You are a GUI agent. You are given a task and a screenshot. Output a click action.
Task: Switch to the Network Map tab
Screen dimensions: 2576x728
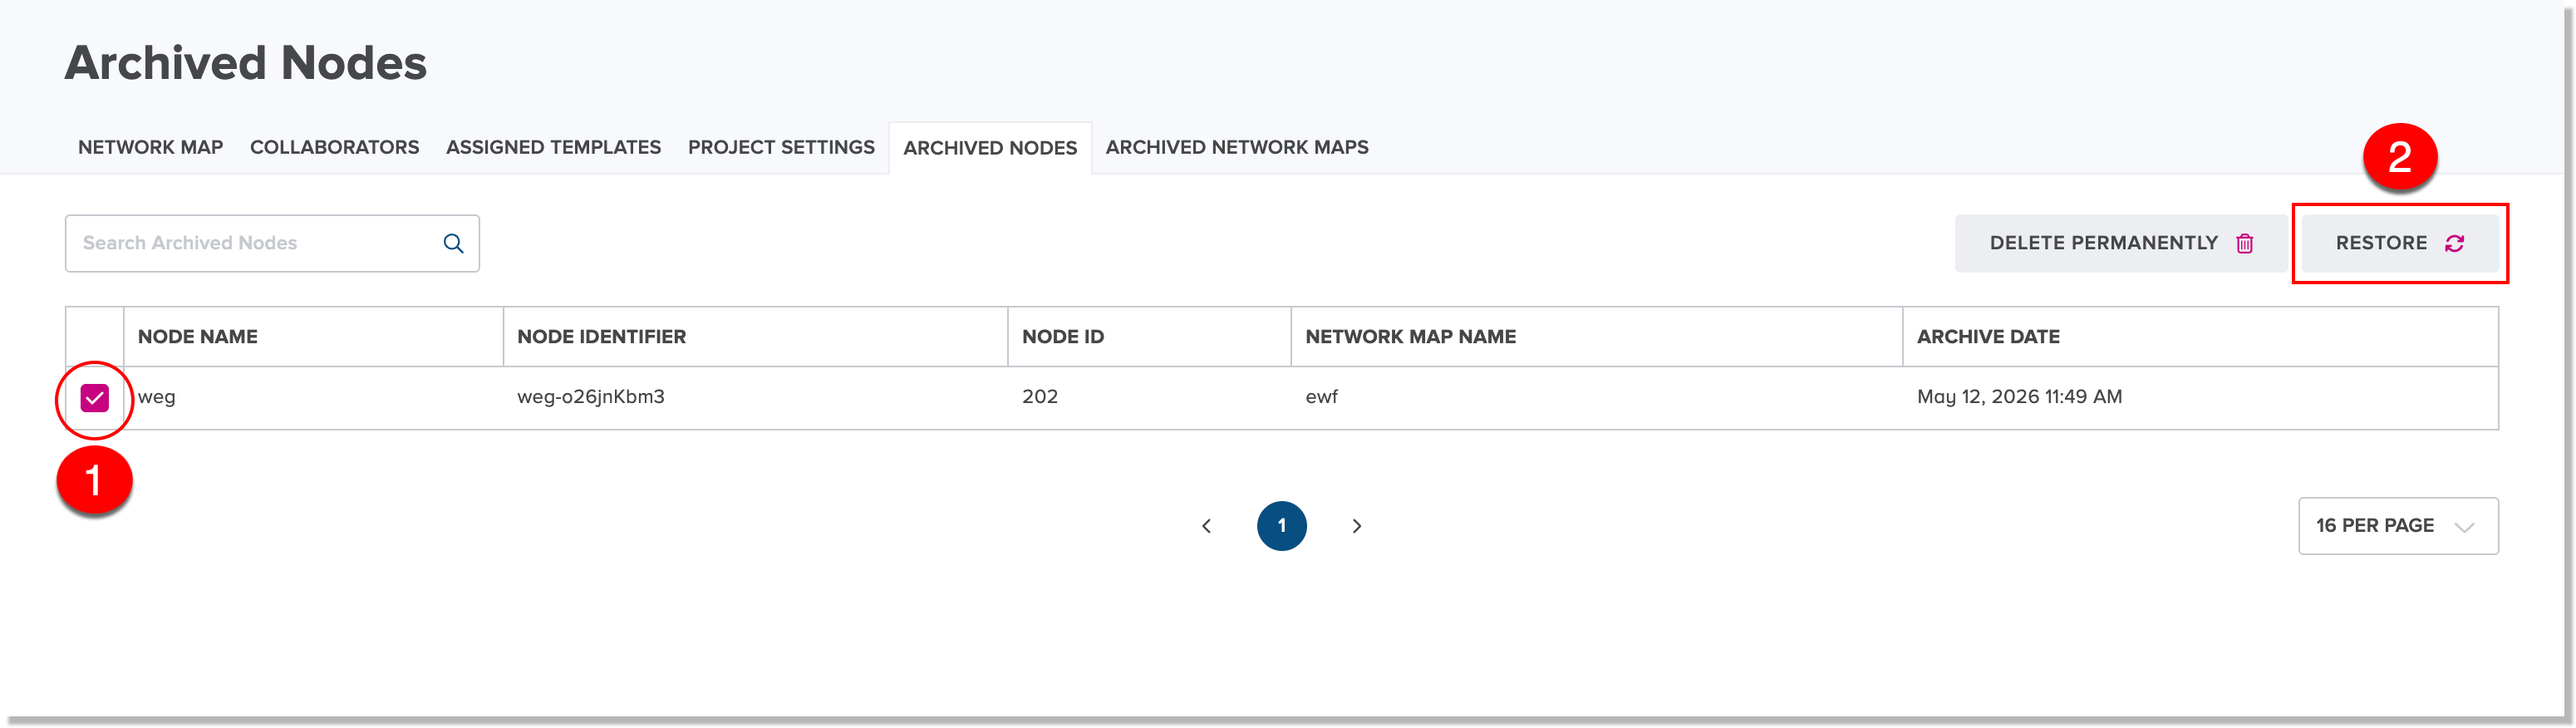pos(151,147)
